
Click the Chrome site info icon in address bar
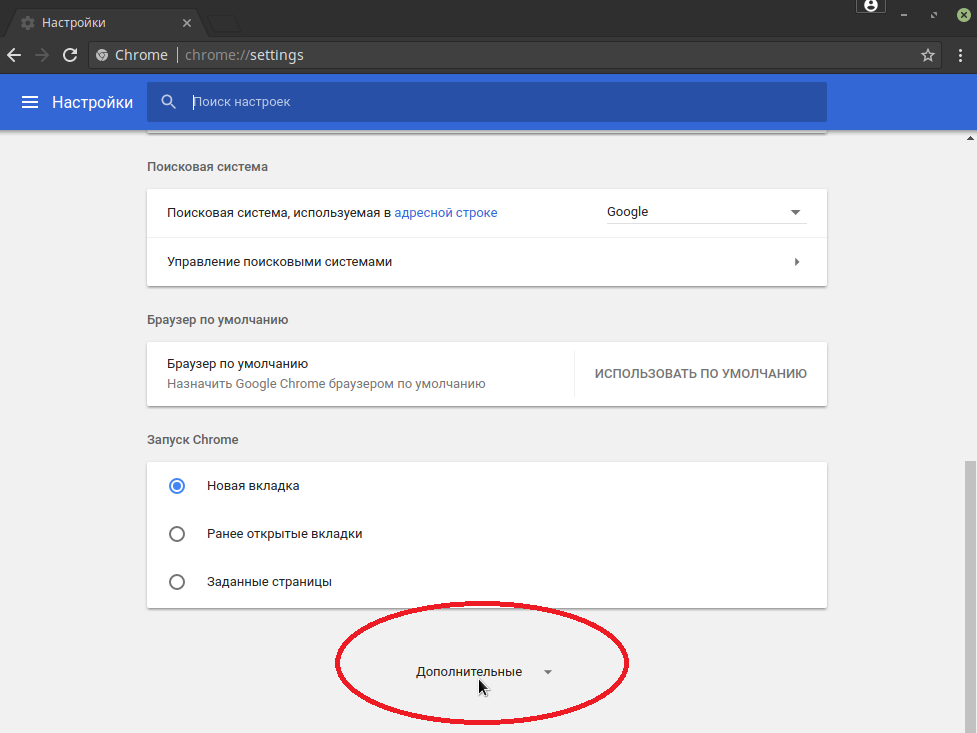pyautogui.click(x=102, y=55)
